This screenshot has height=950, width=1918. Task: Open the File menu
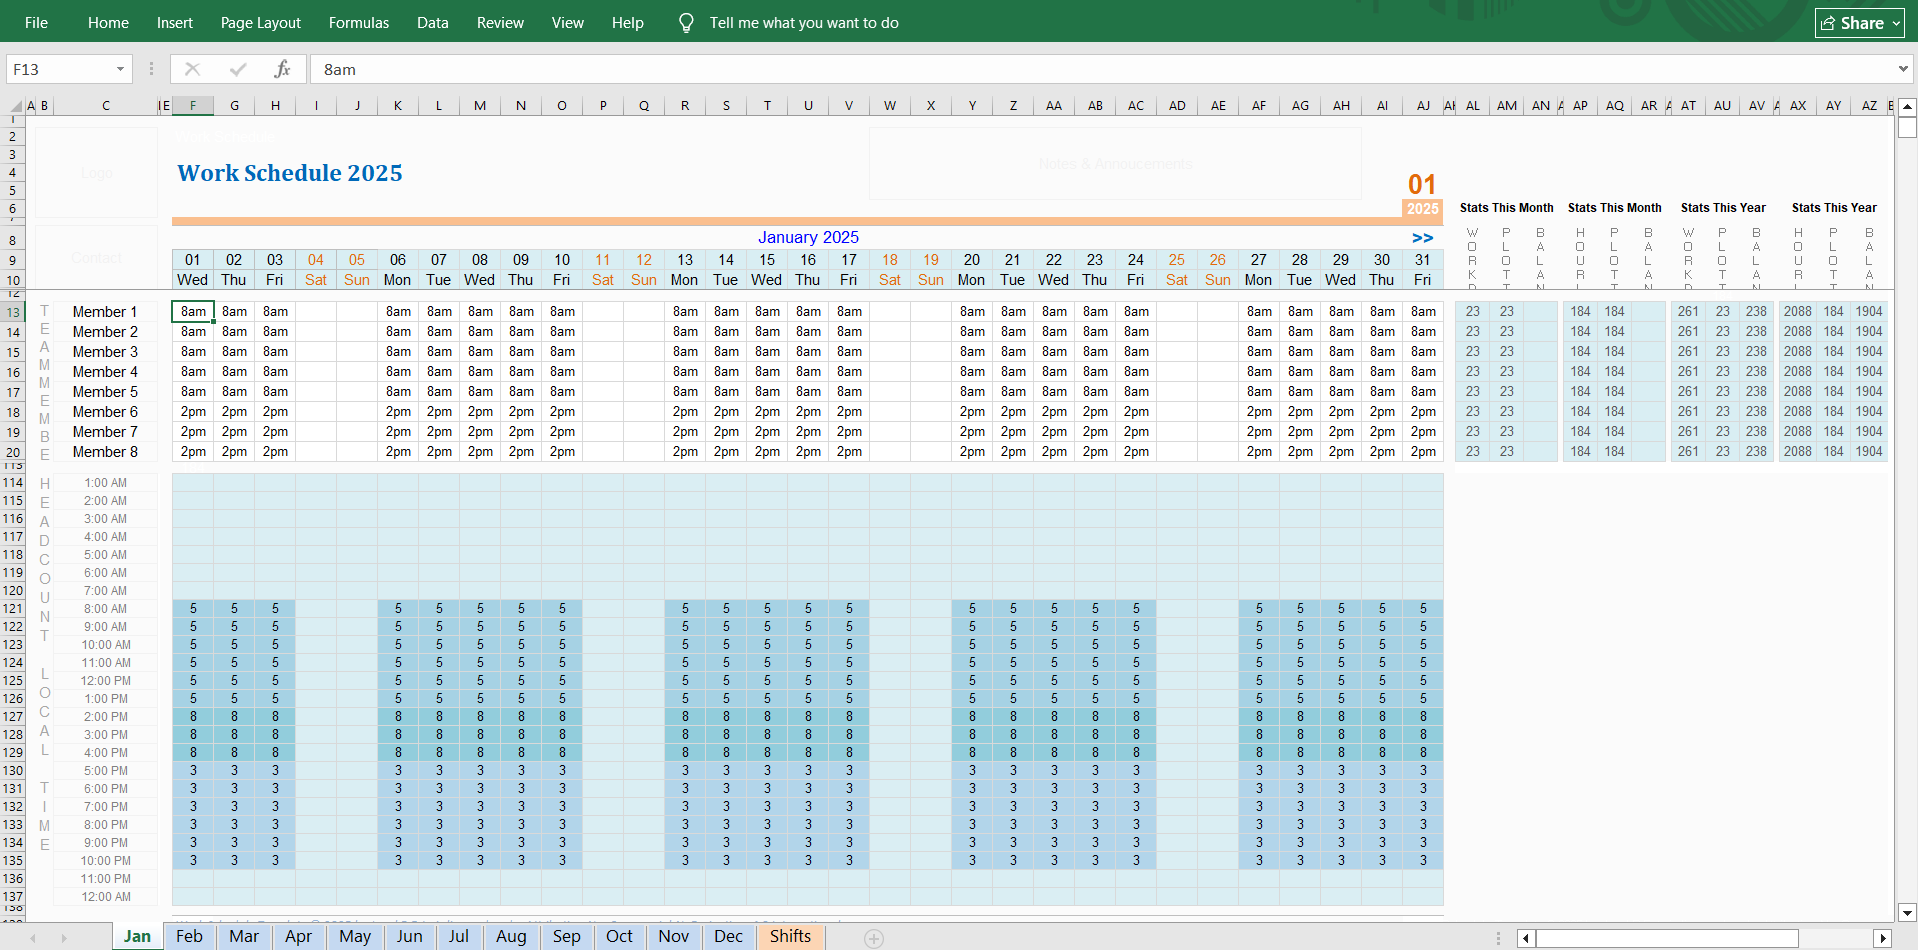tap(36, 22)
